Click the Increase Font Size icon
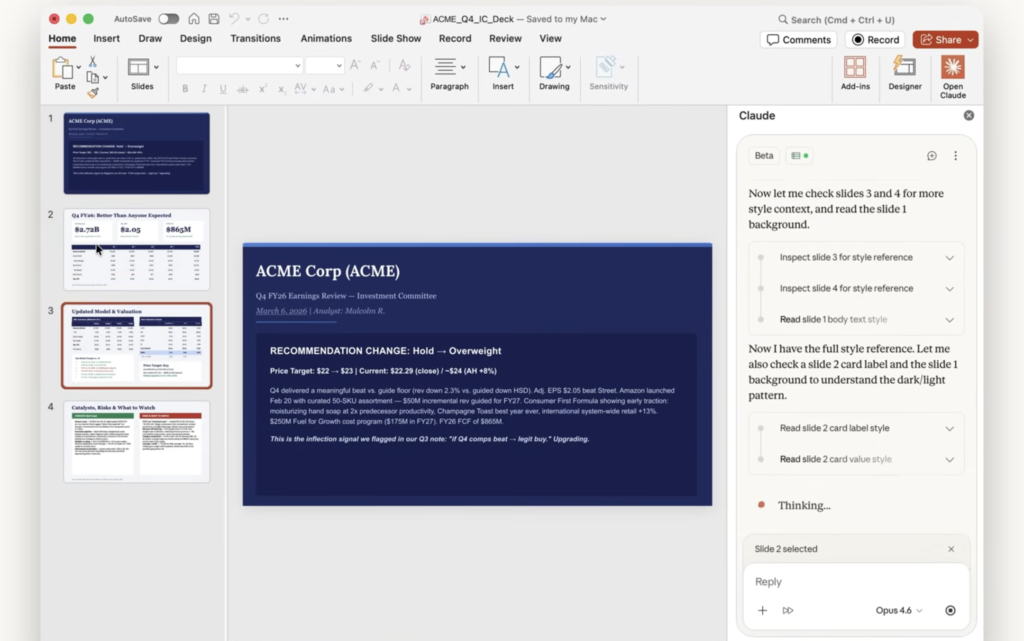Screen dimensions: 1024x641 (x=355, y=65)
